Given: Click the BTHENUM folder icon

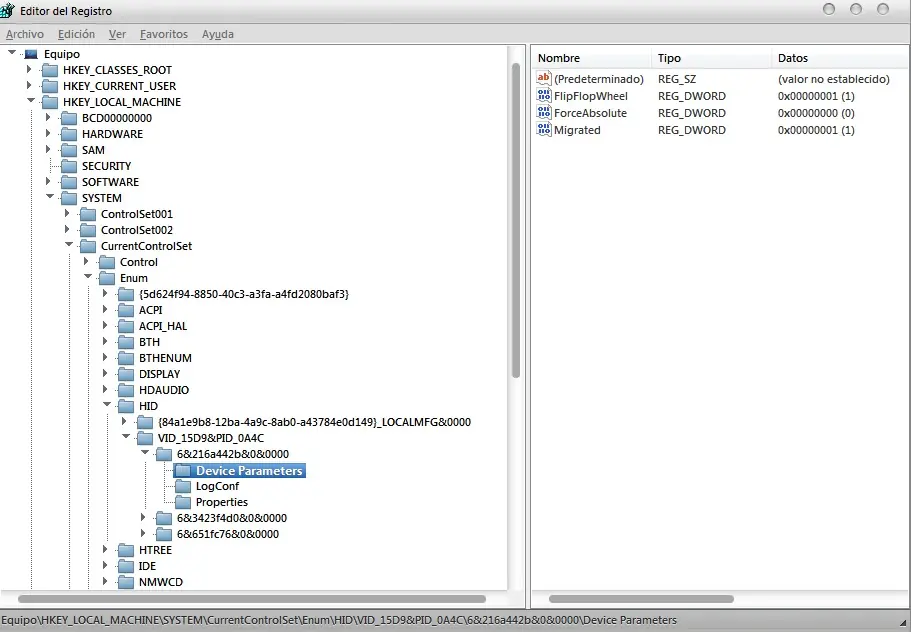Looking at the screenshot, I should (126, 358).
